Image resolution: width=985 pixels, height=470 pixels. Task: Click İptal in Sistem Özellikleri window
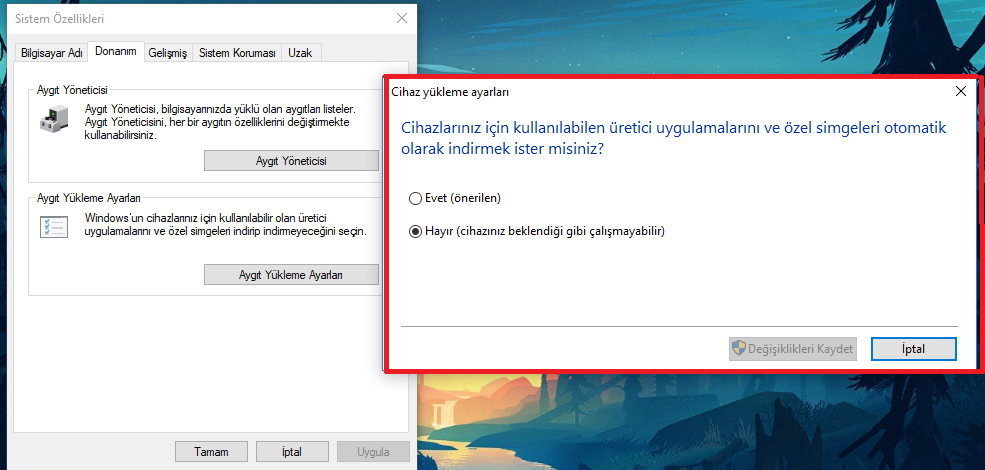[x=292, y=452]
